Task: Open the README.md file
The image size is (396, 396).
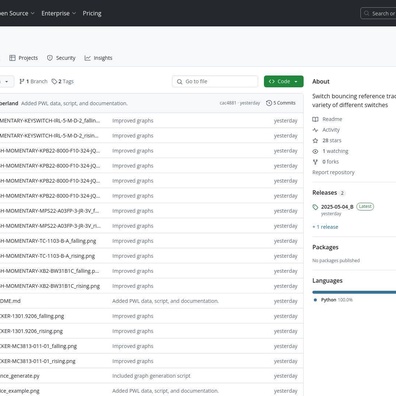Action: point(10,301)
